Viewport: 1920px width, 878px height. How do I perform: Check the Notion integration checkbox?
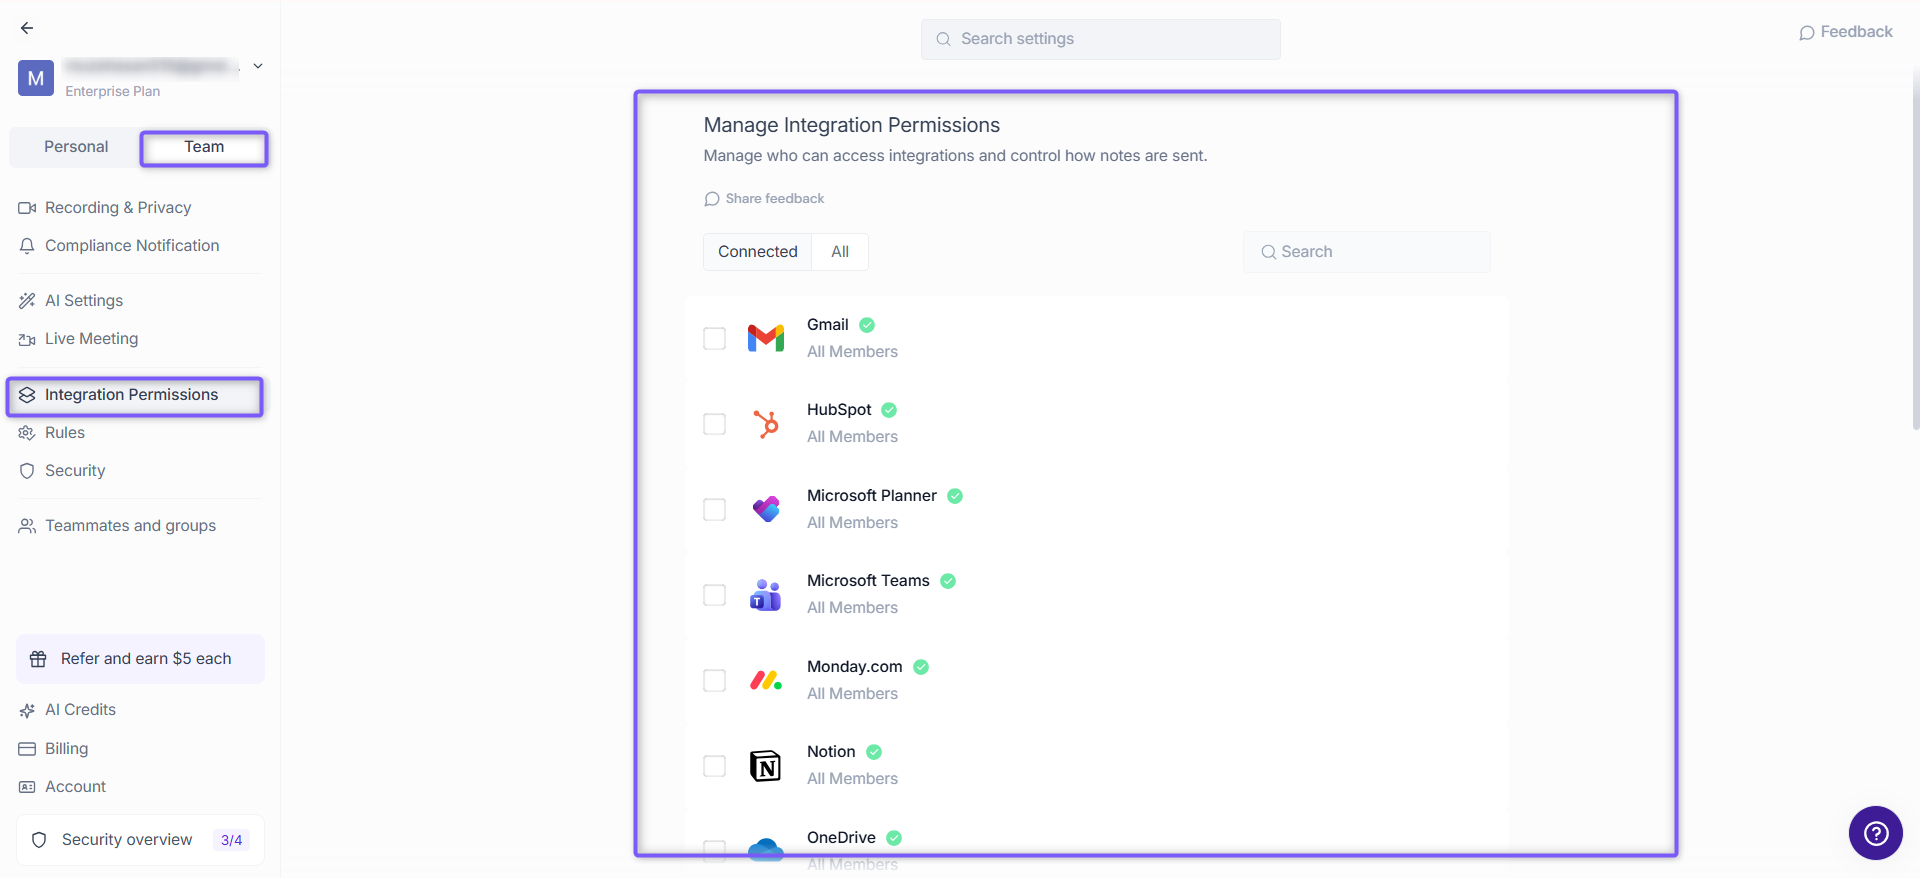click(714, 766)
